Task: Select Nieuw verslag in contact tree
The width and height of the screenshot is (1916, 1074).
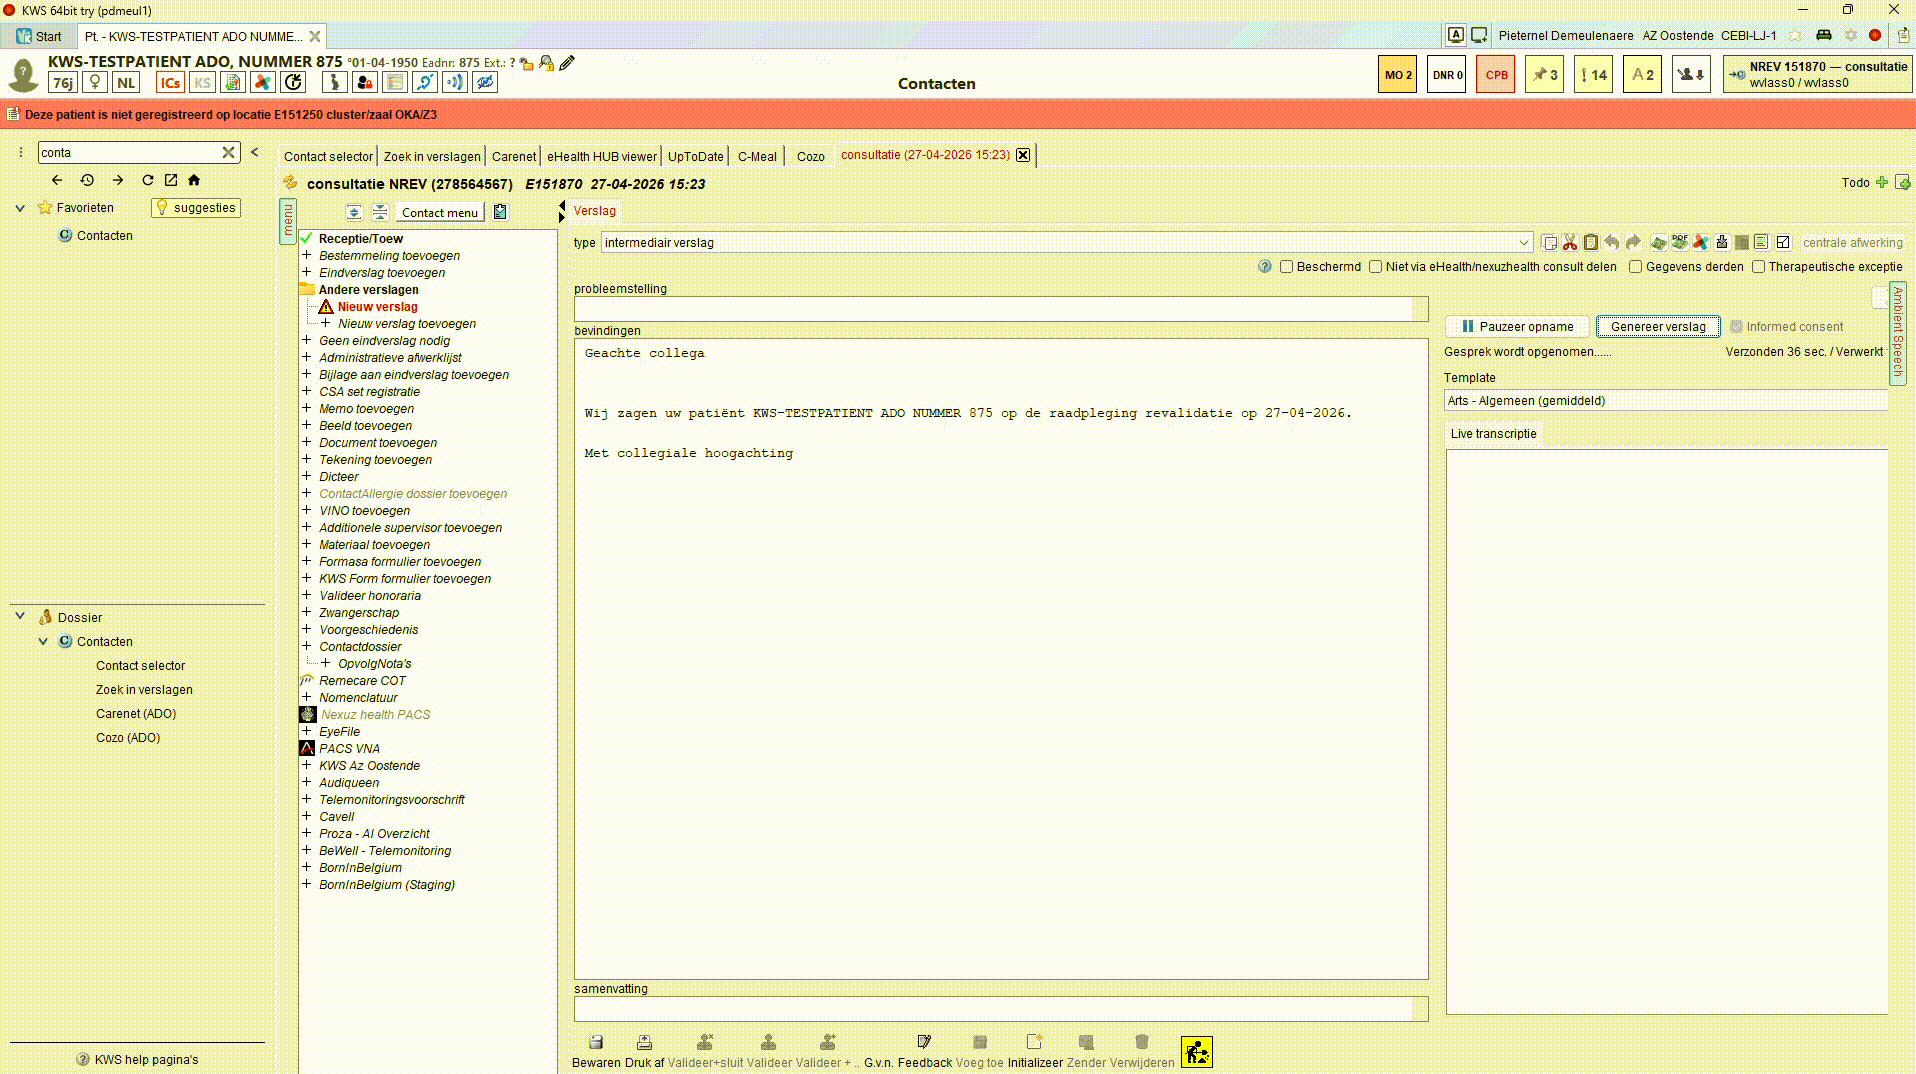Action: pyautogui.click(x=378, y=306)
